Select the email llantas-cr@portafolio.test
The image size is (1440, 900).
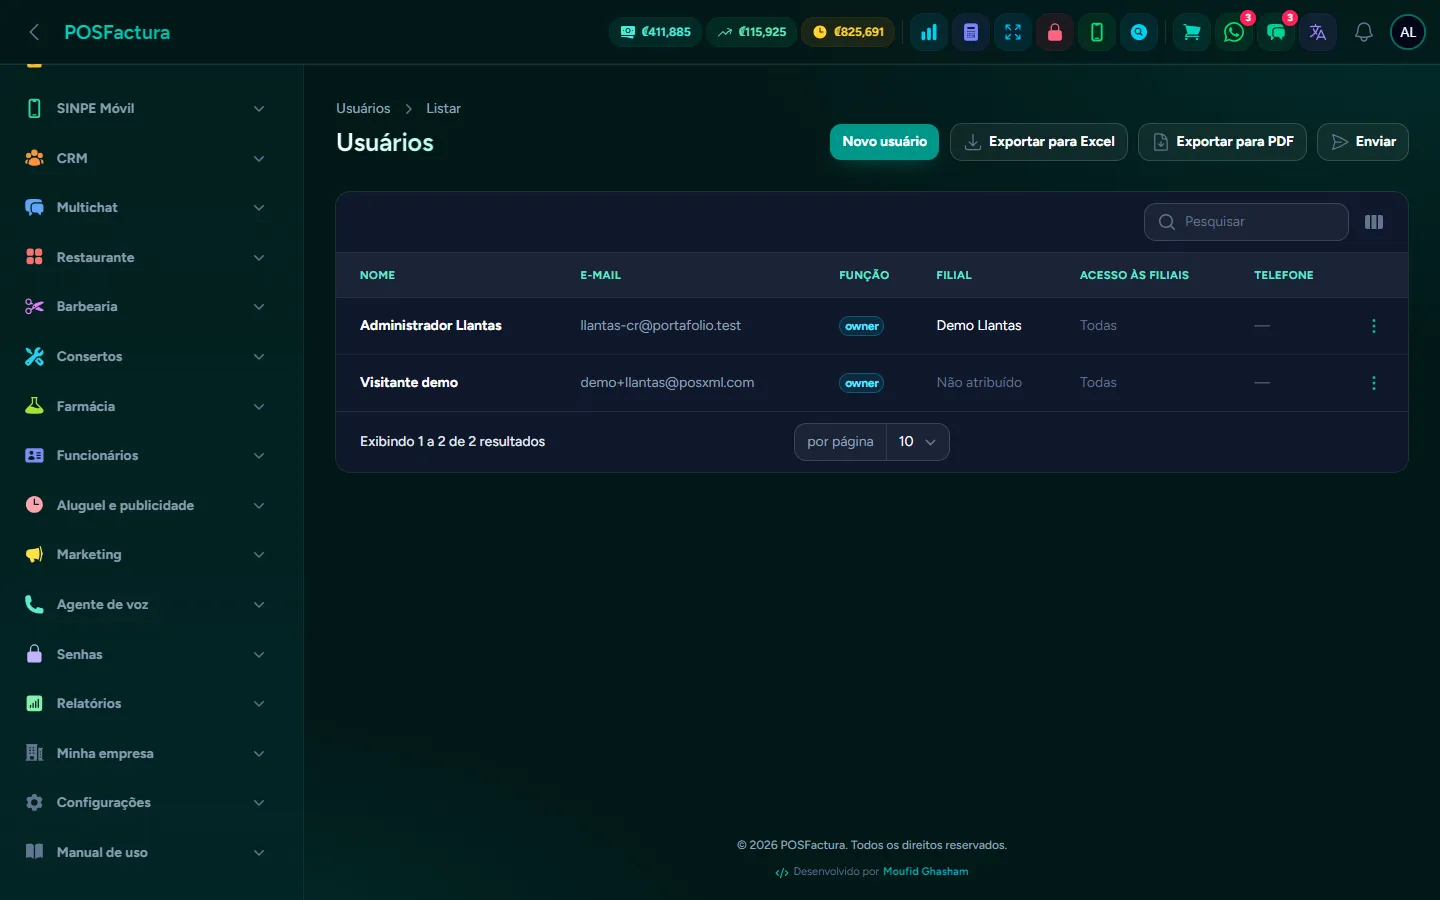(660, 326)
